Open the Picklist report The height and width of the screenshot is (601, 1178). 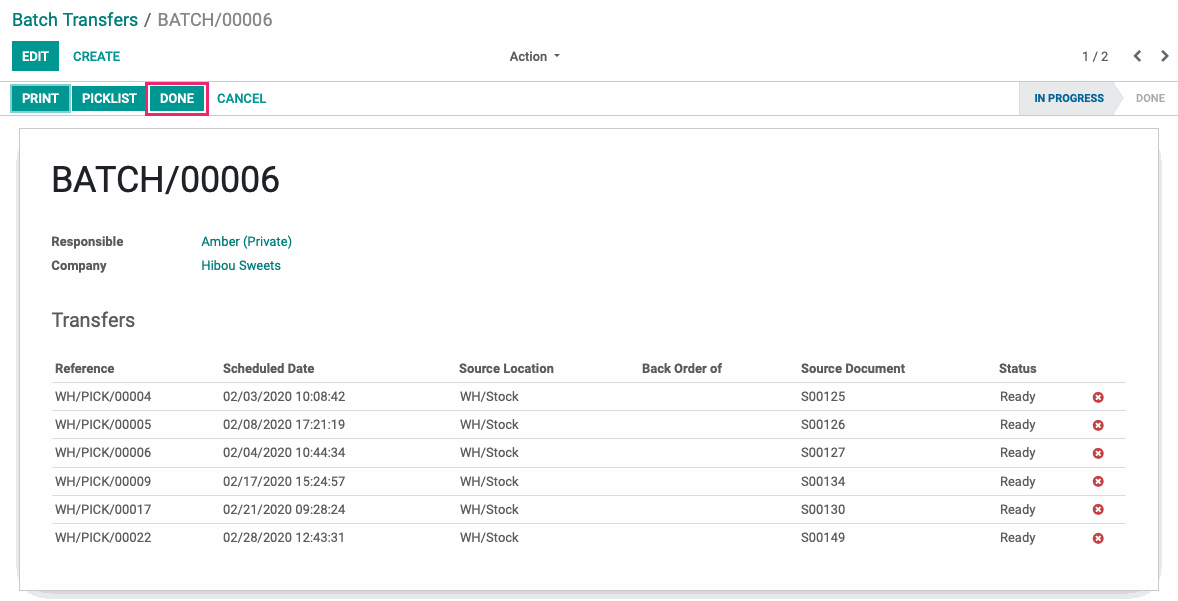click(x=109, y=98)
